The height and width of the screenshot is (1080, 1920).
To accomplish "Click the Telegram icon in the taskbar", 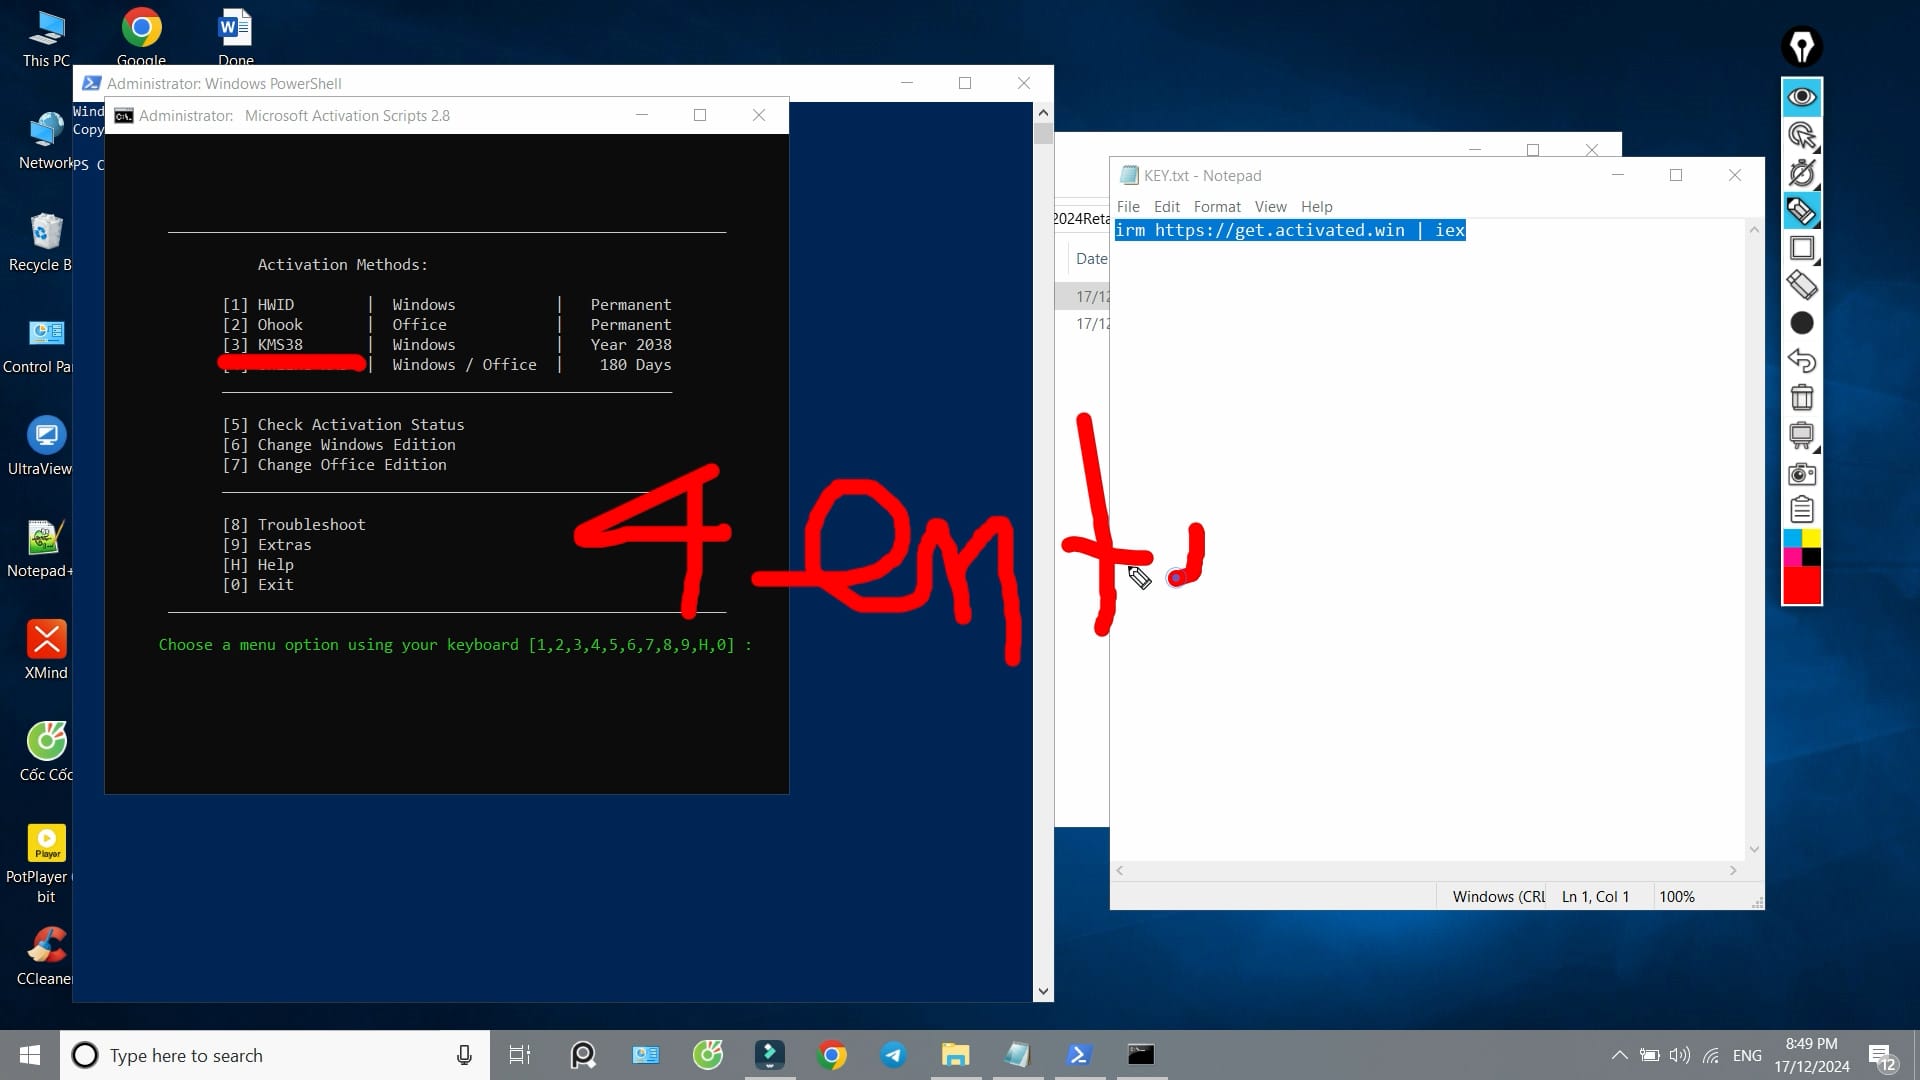I will 893,1055.
